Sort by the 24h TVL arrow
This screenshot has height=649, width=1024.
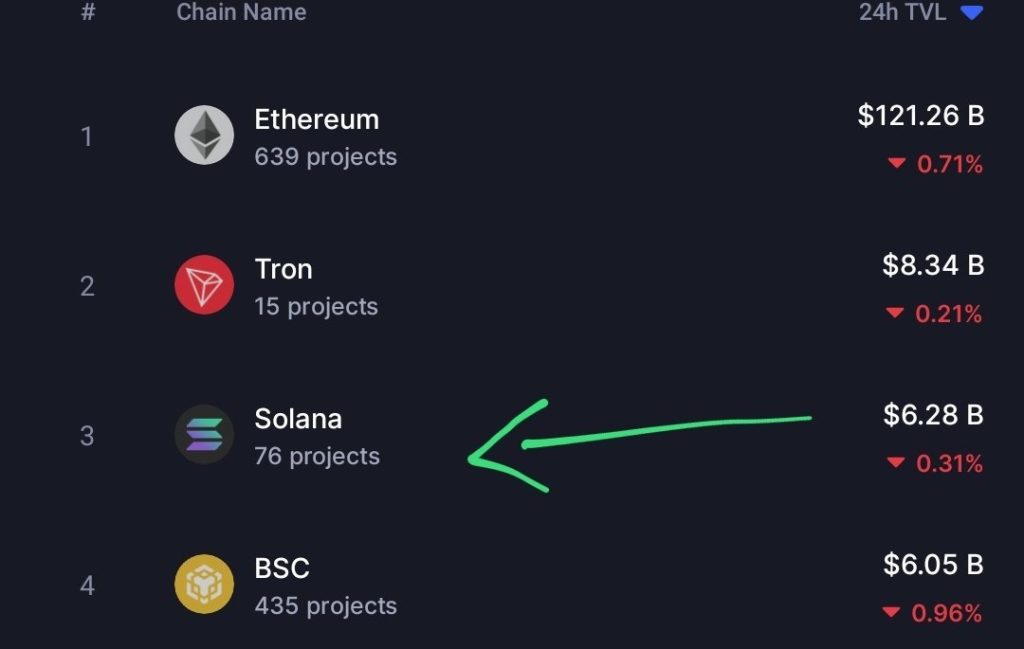pos(971,13)
